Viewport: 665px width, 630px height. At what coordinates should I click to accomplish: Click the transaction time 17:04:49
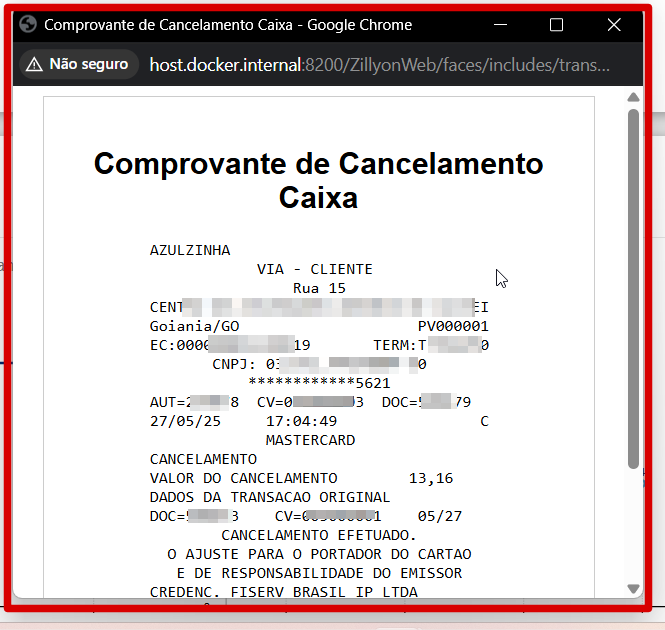(x=301, y=421)
